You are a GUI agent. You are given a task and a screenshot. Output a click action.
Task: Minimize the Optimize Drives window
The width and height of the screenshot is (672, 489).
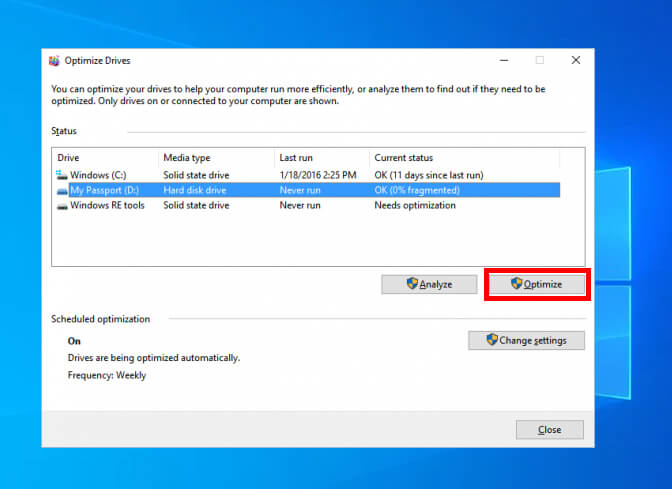pos(504,60)
